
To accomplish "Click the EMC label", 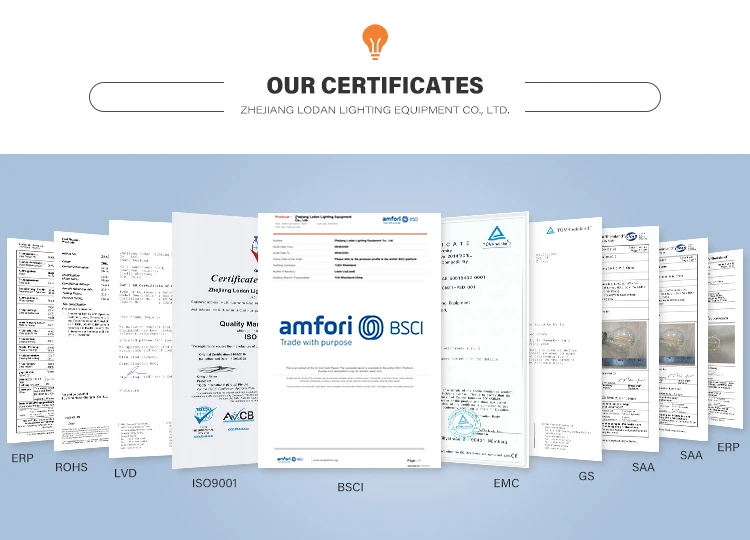I will pyautogui.click(x=506, y=484).
